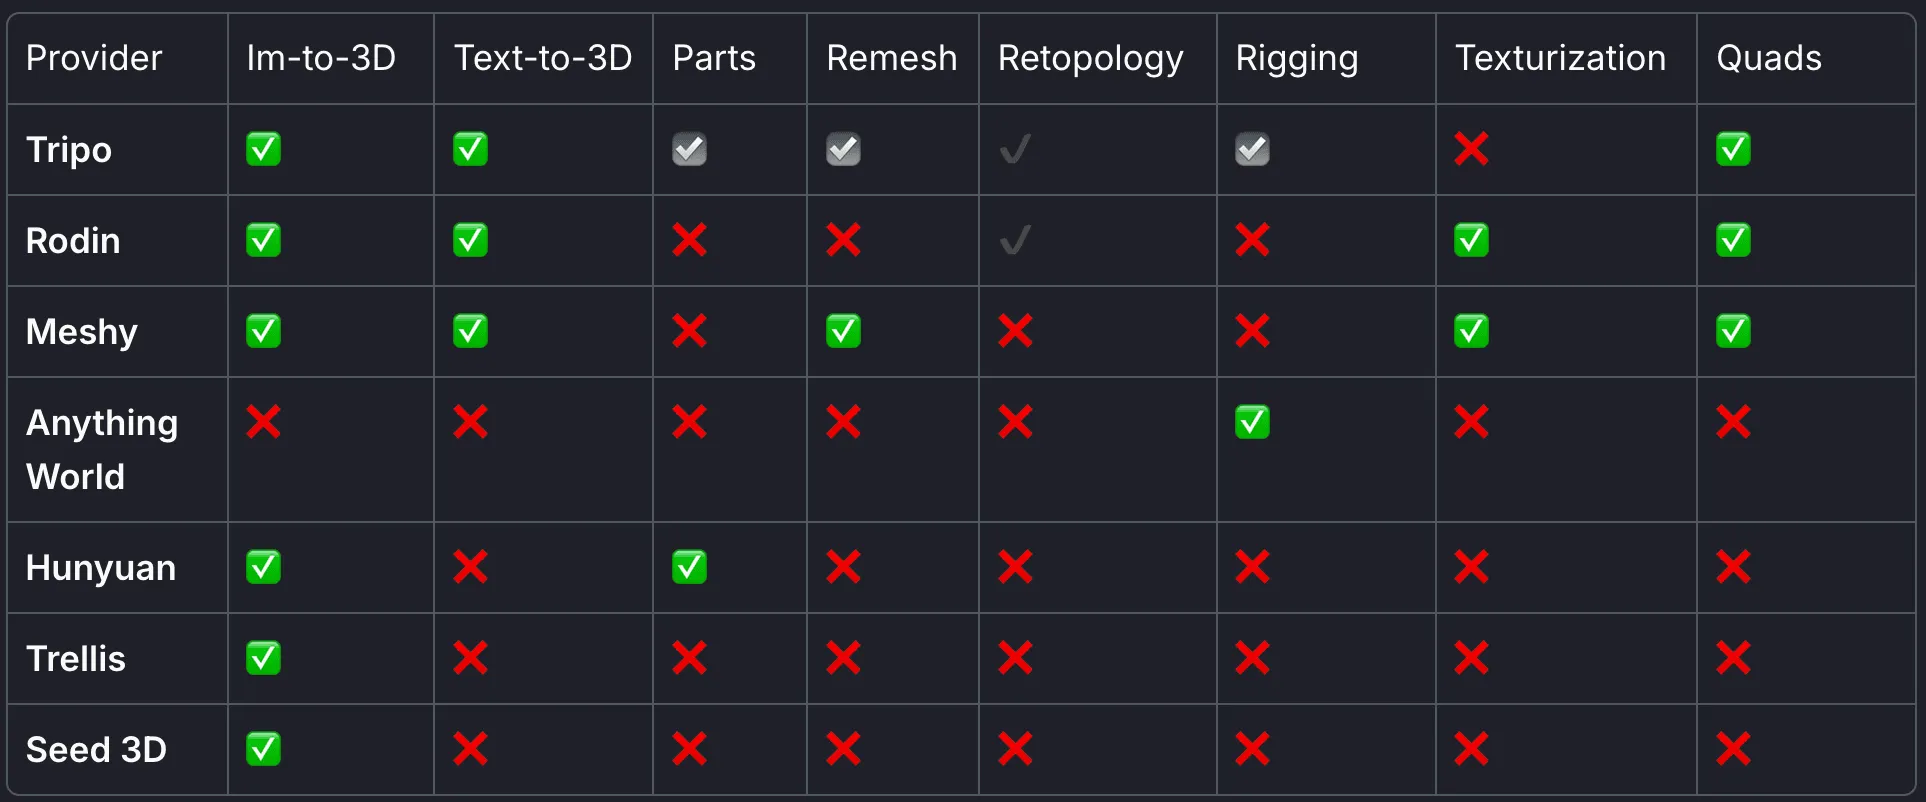Image resolution: width=1926 pixels, height=802 pixels.
Task: Click the Texturization column header
Action: click(x=1560, y=58)
